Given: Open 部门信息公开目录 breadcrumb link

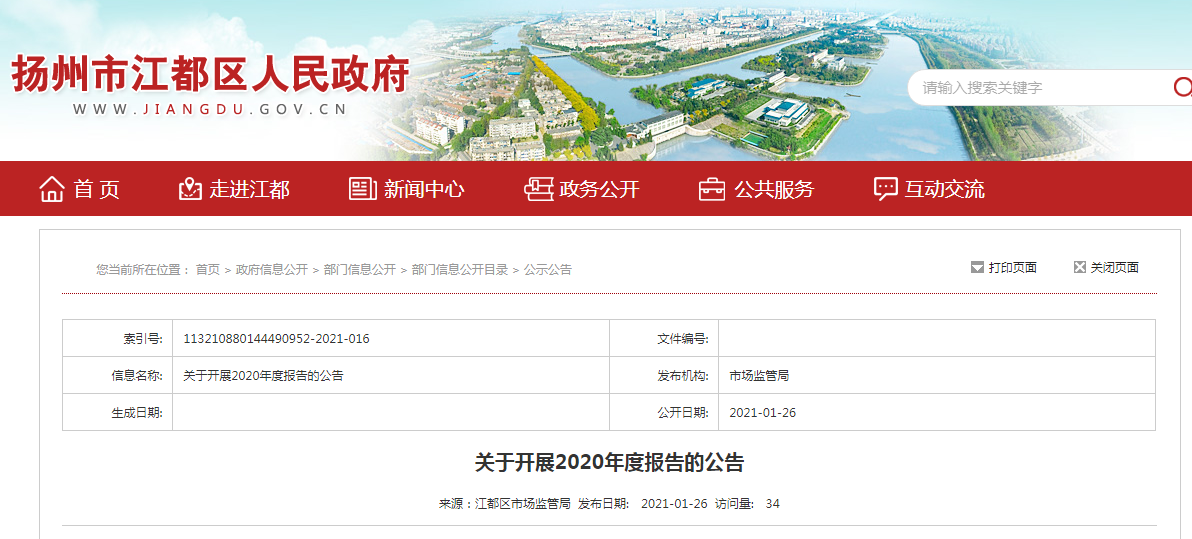Looking at the screenshot, I should (460, 270).
